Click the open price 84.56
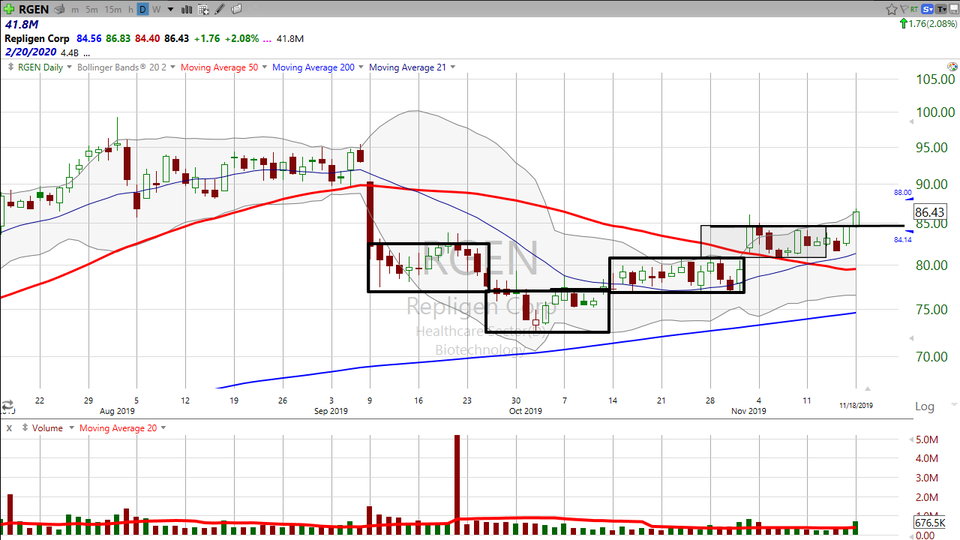The image size is (960, 540). pos(89,39)
